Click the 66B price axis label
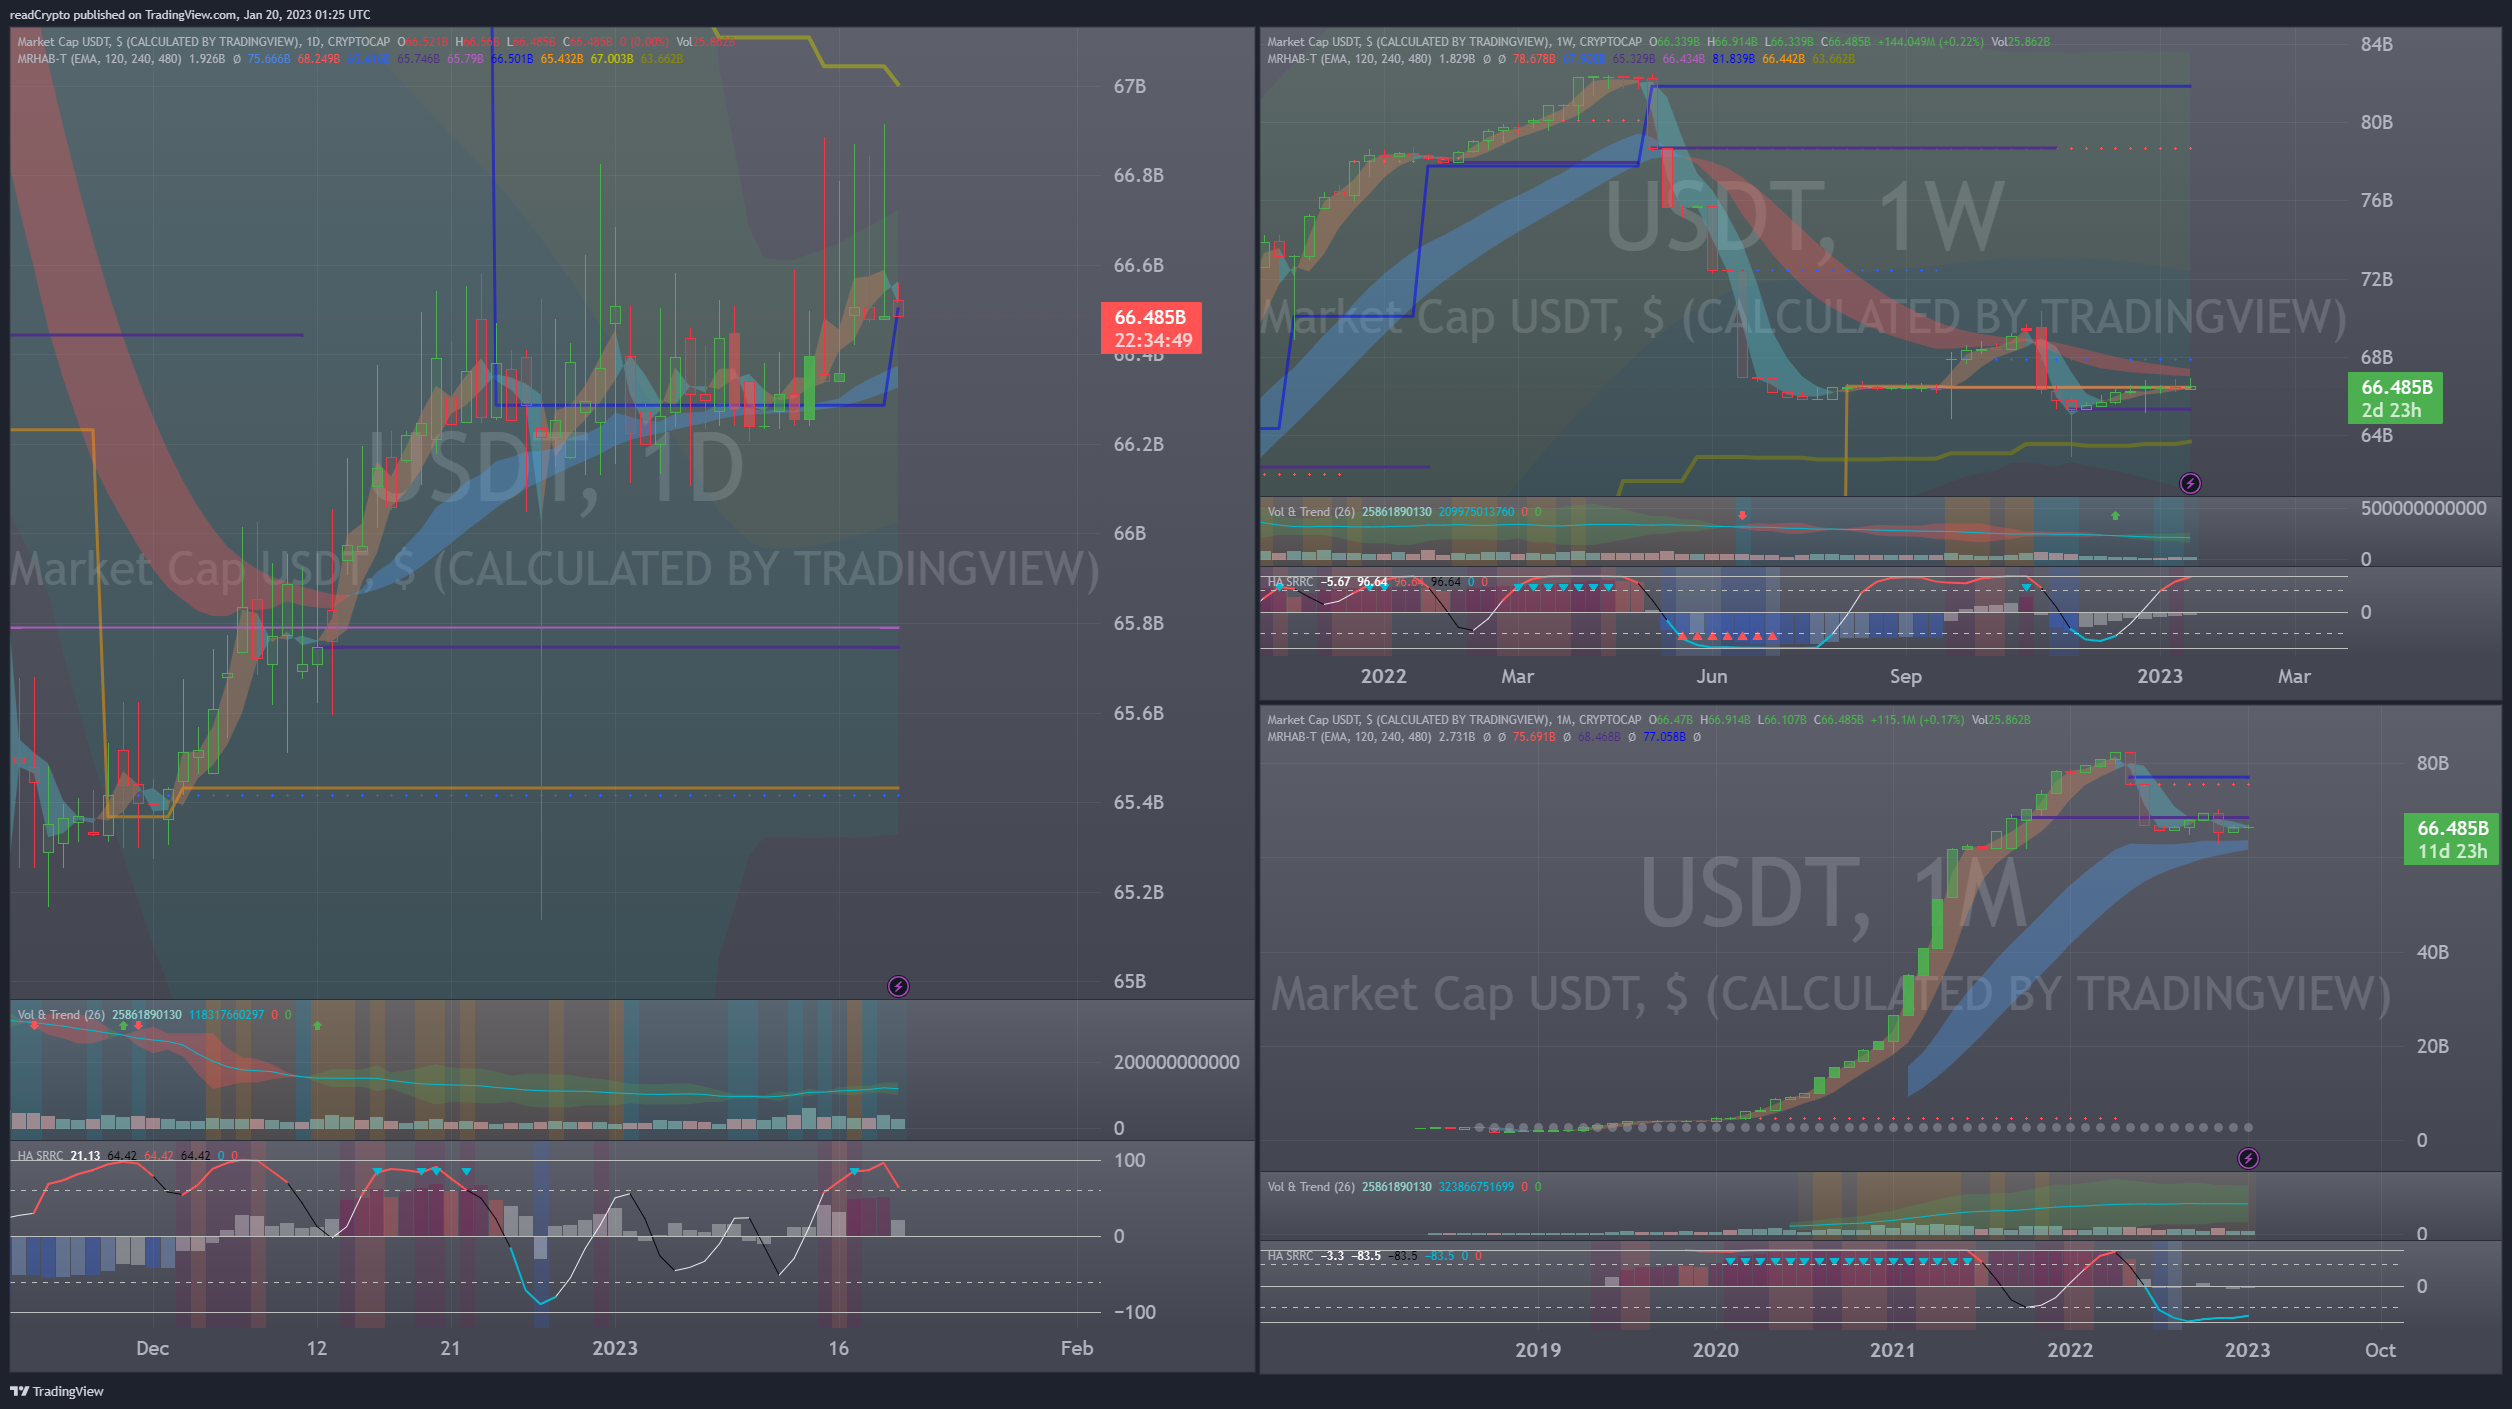The width and height of the screenshot is (2512, 1409). 1129,534
